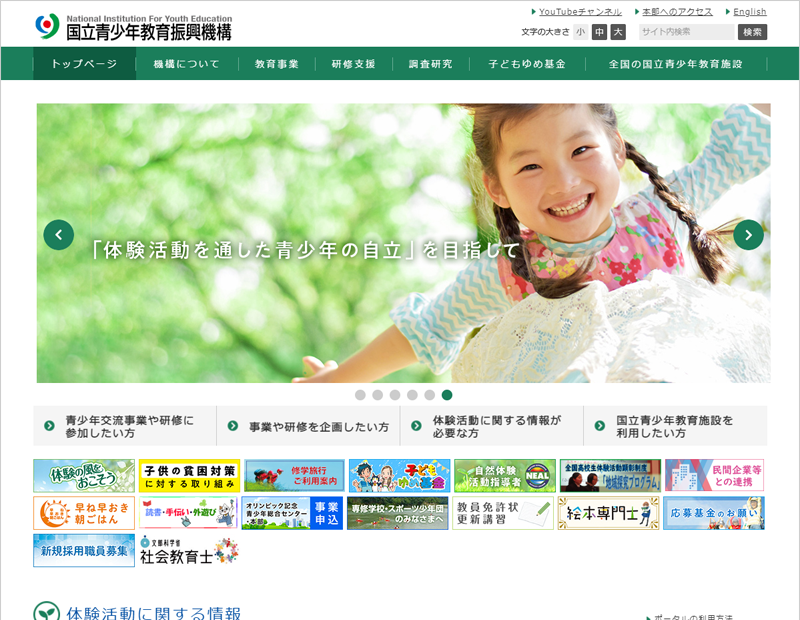Open 青少年交流事業や研修に参加したい方 section
The height and width of the screenshot is (620, 800).
(x=125, y=426)
